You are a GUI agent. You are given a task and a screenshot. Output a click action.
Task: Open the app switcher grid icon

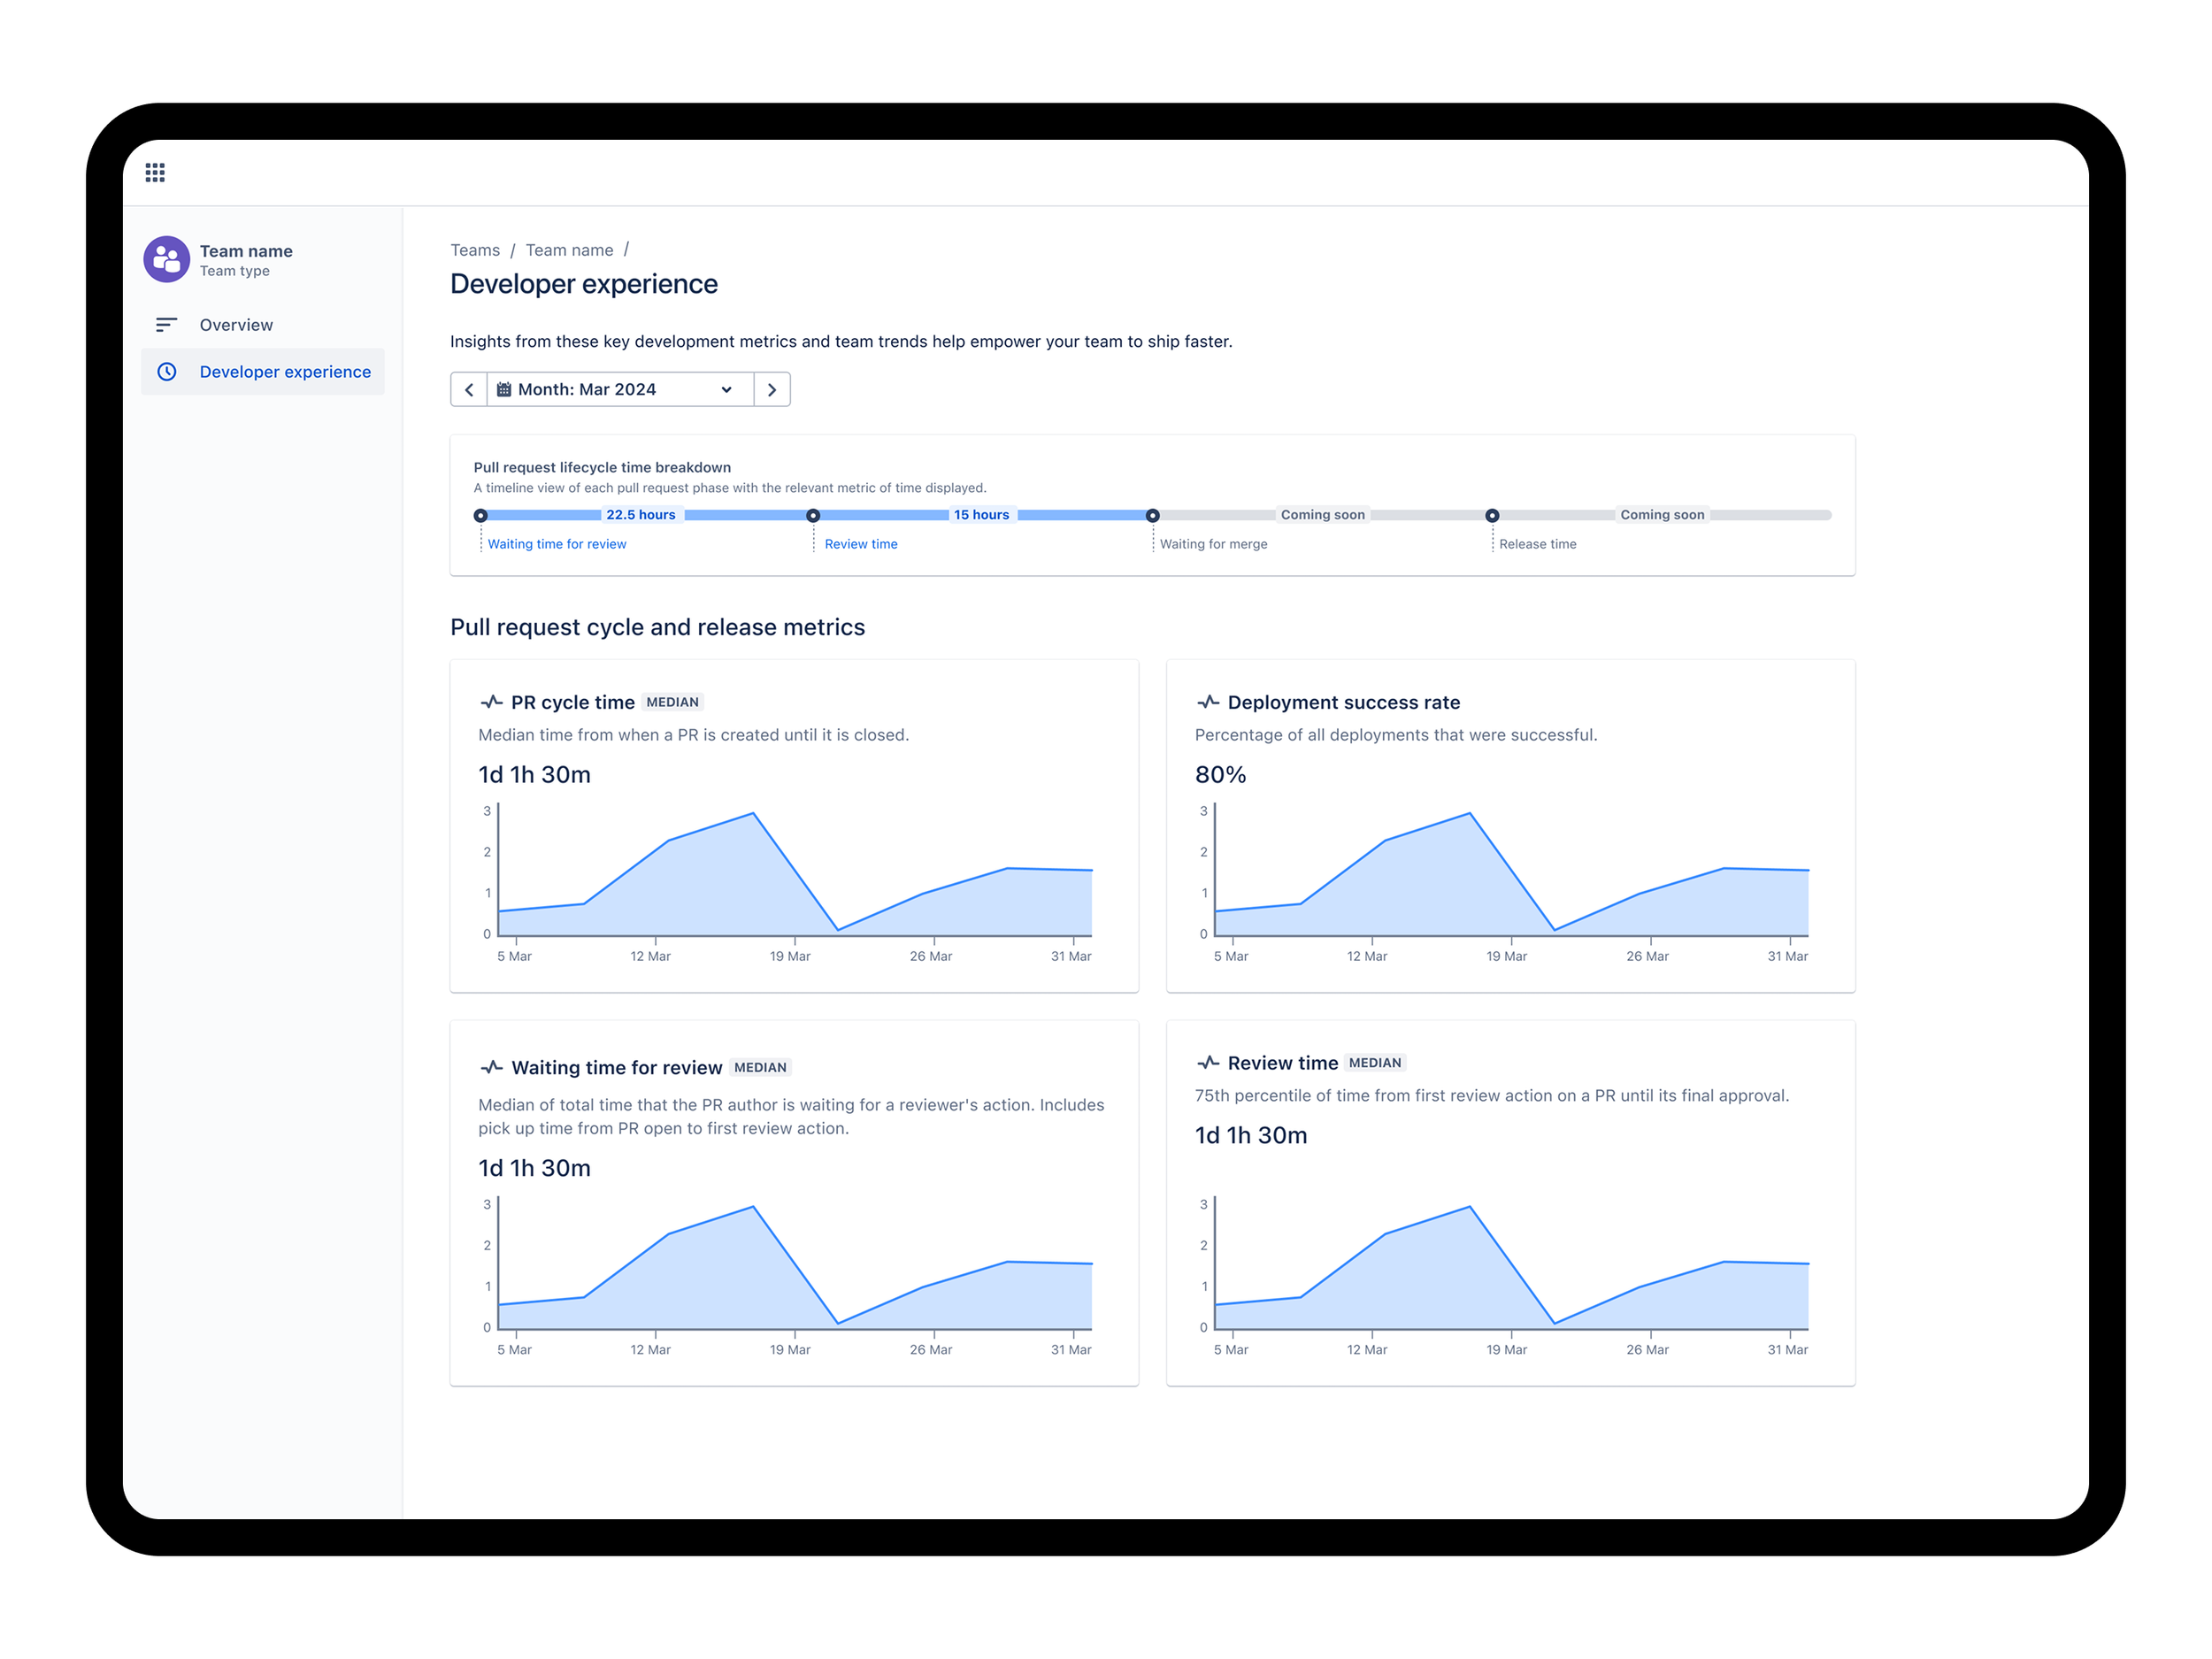(x=155, y=173)
